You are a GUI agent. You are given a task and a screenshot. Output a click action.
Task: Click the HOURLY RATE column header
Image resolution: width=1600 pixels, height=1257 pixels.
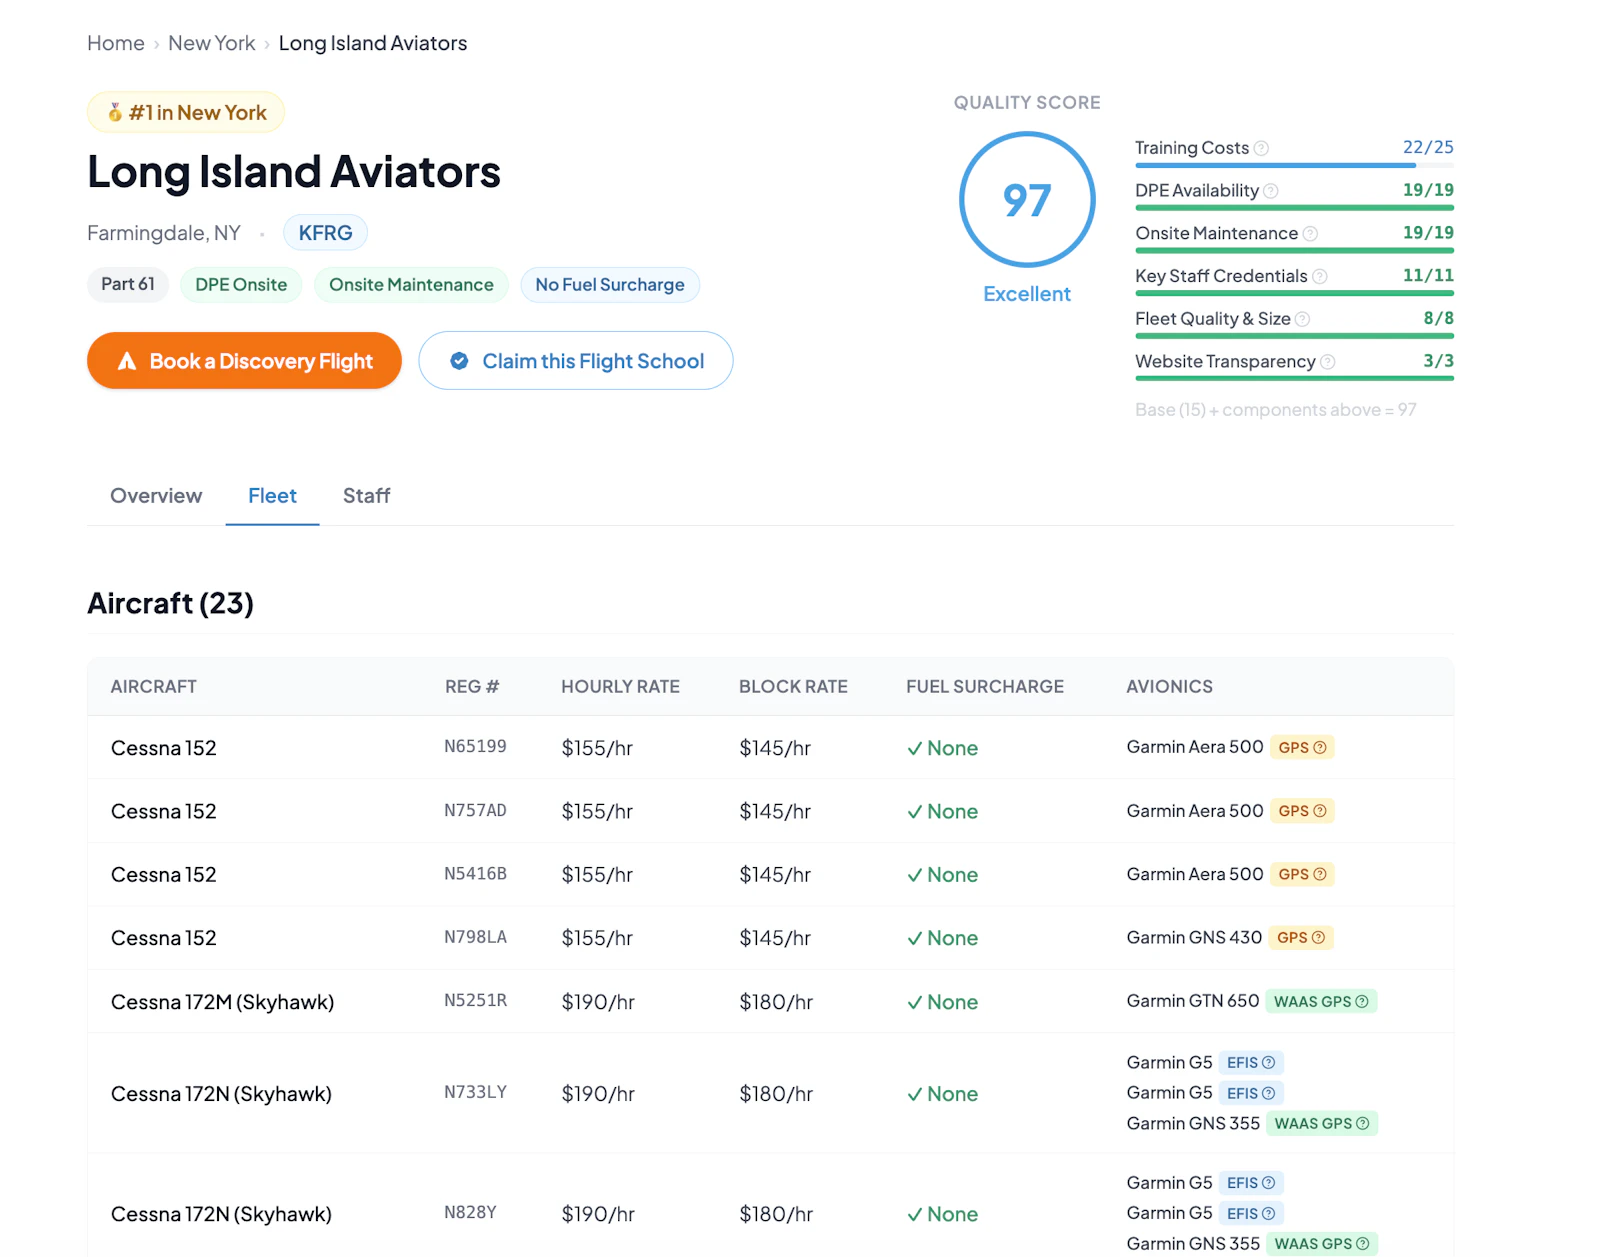click(620, 687)
